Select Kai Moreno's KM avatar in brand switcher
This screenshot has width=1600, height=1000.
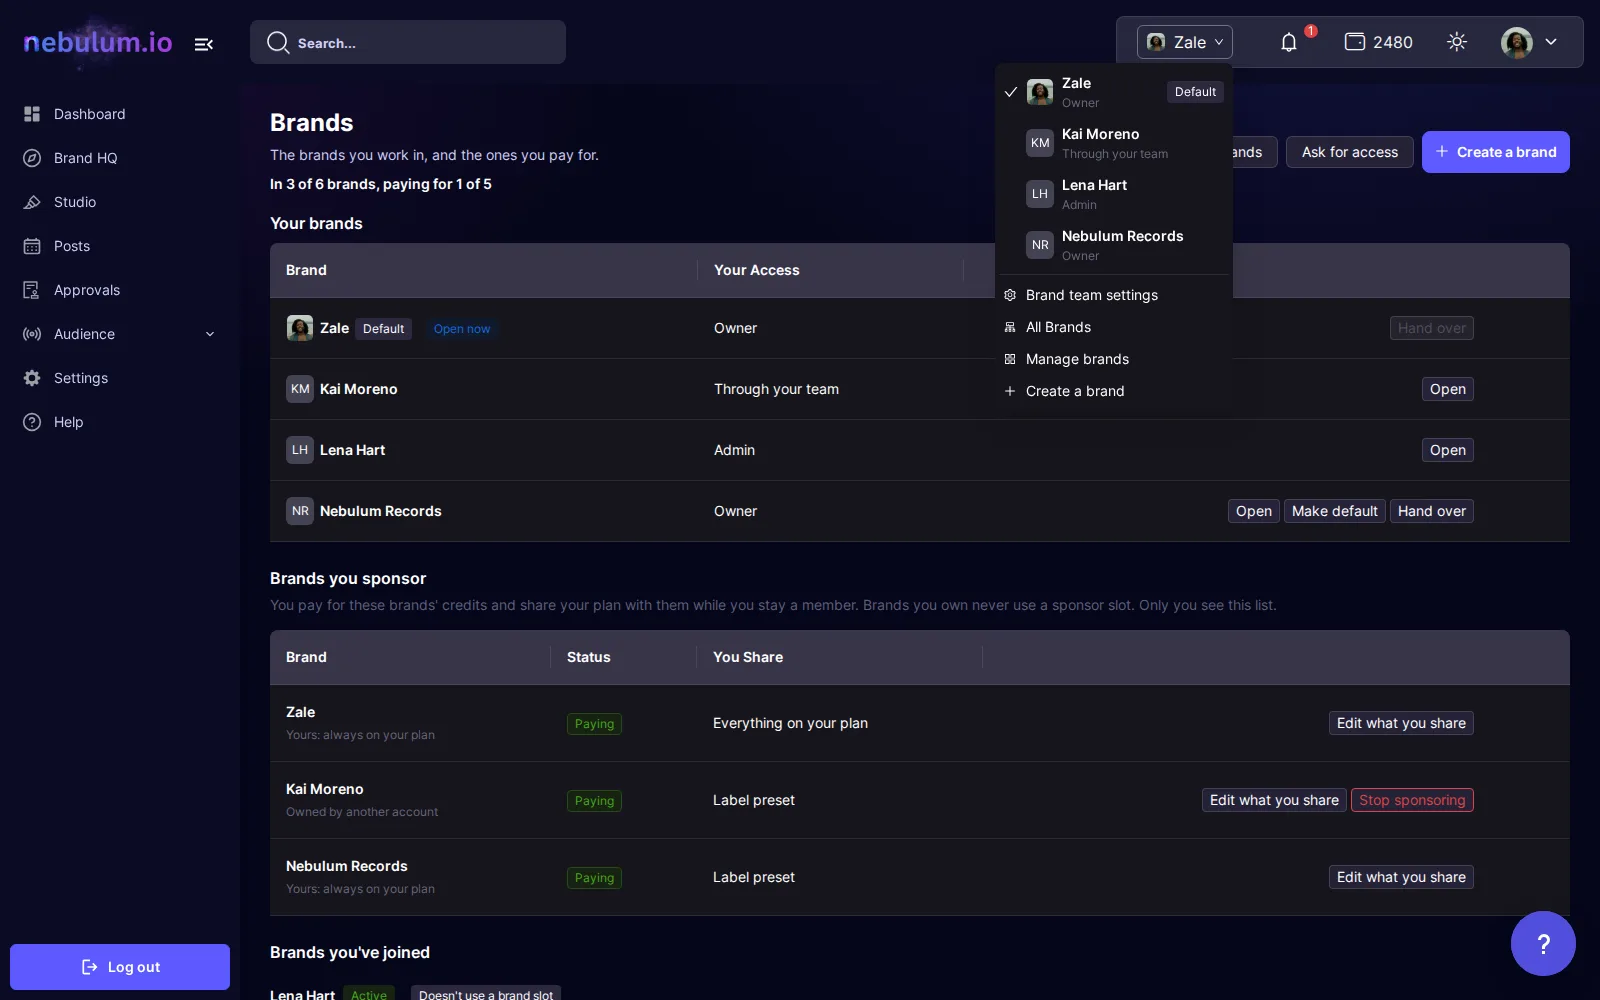coord(1040,143)
